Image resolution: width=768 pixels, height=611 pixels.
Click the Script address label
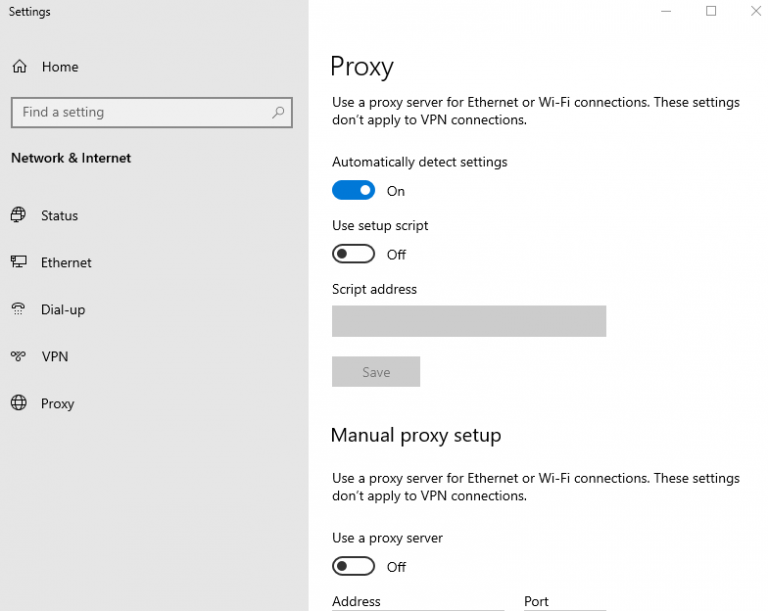(x=374, y=290)
